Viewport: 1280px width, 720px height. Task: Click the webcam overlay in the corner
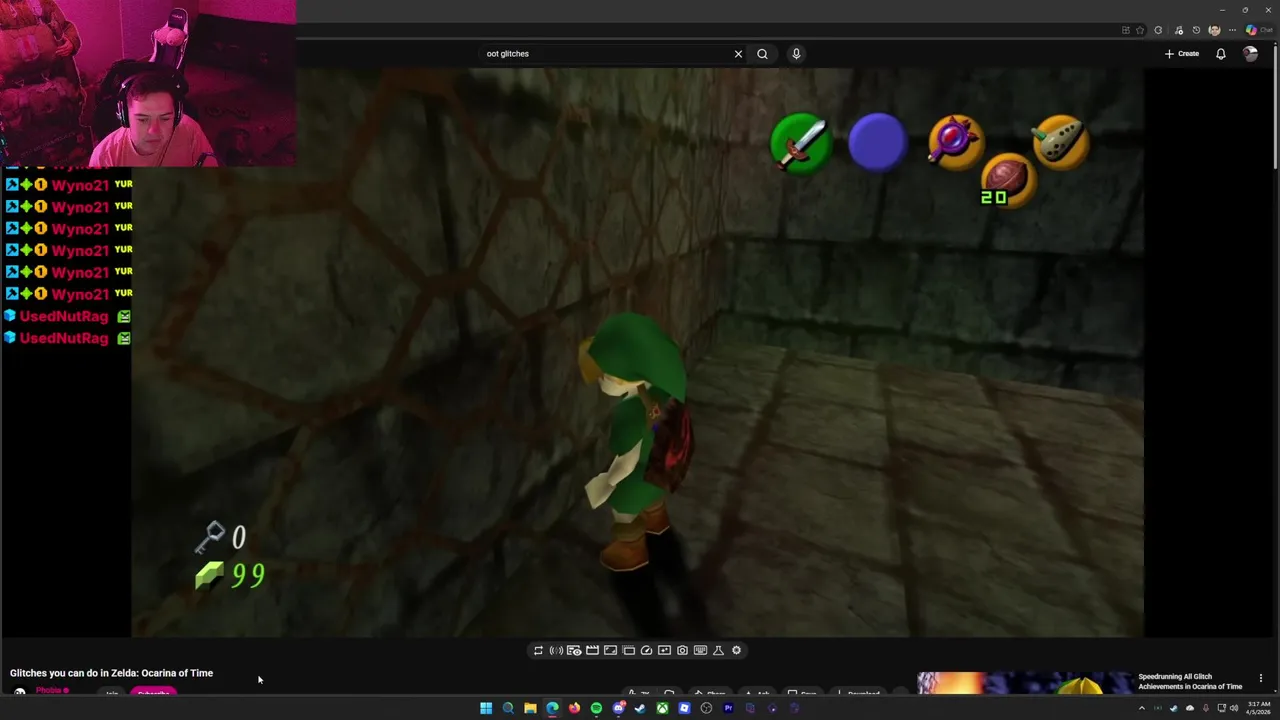click(148, 83)
